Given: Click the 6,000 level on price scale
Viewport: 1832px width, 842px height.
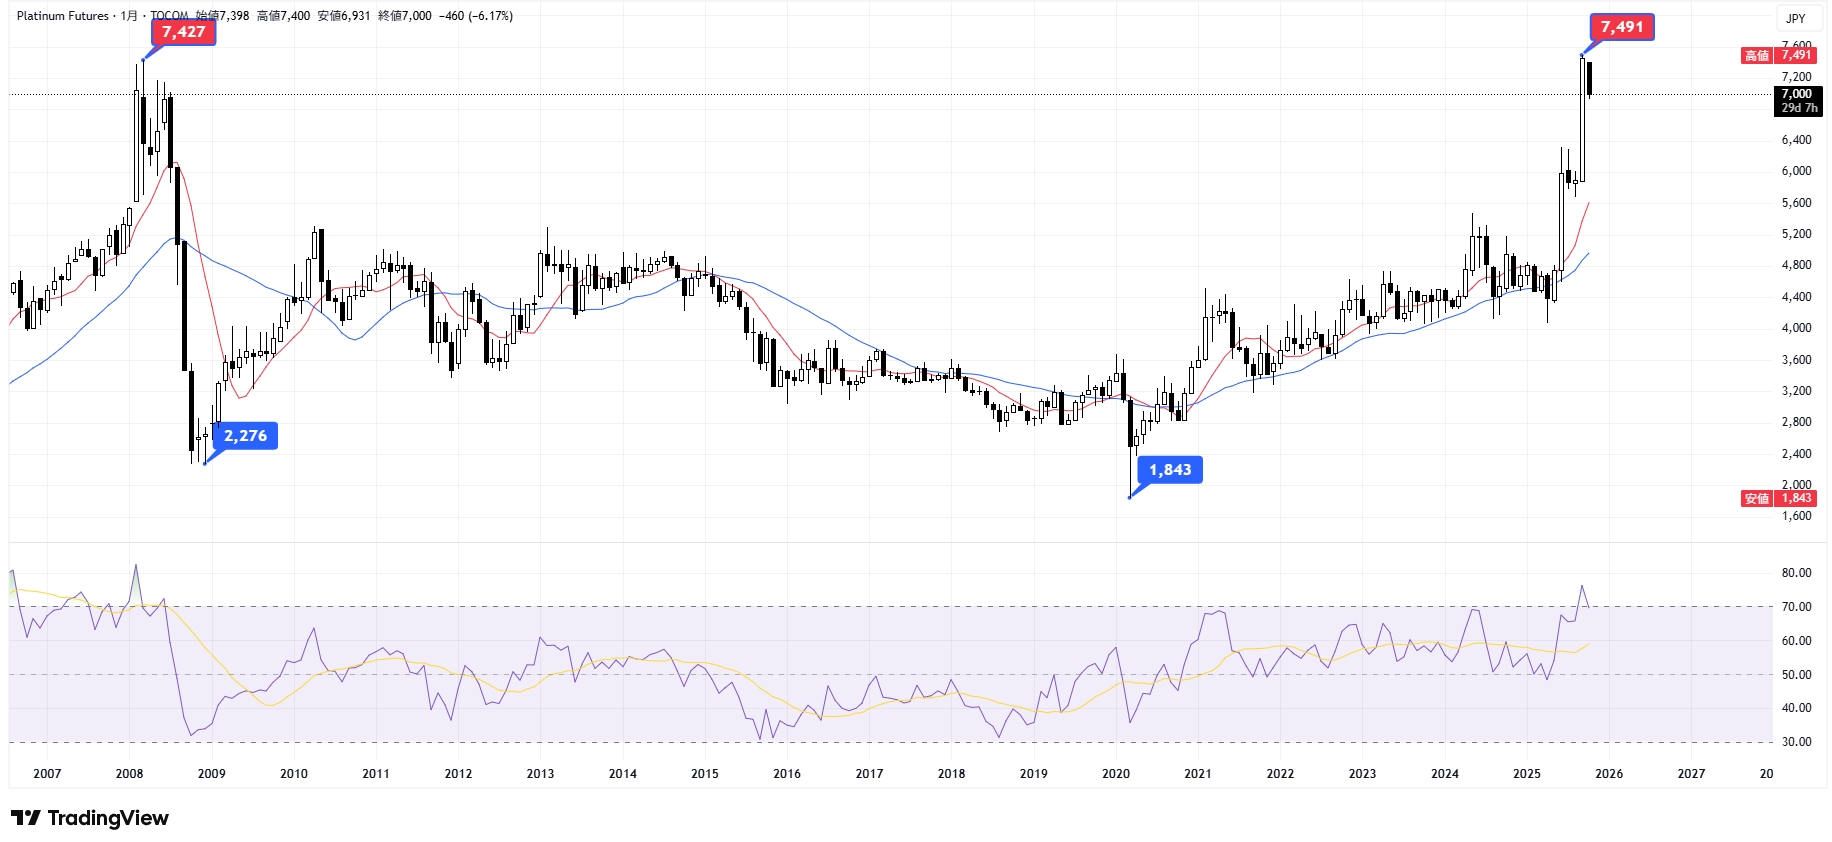Looking at the screenshot, I should tap(1796, 171).
